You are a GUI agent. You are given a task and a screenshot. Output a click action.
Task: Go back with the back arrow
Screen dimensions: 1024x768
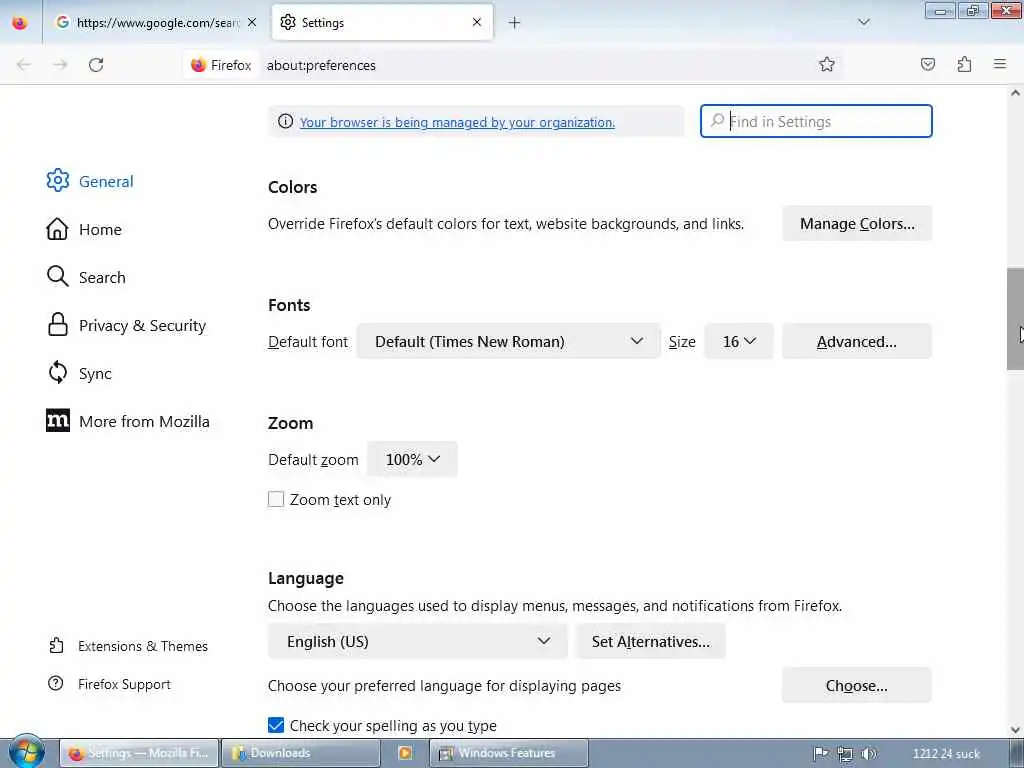24,65
